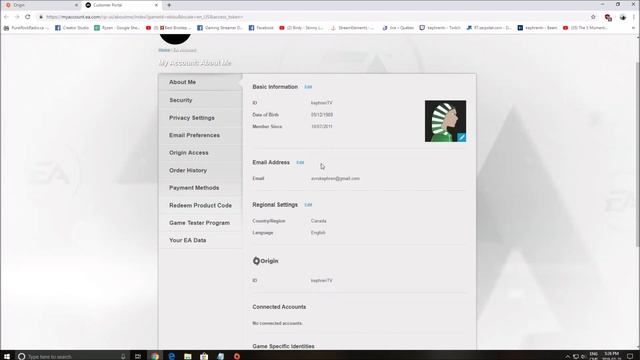640x360 pixels.
Task: Click the email address value
Action: [335, 178]
